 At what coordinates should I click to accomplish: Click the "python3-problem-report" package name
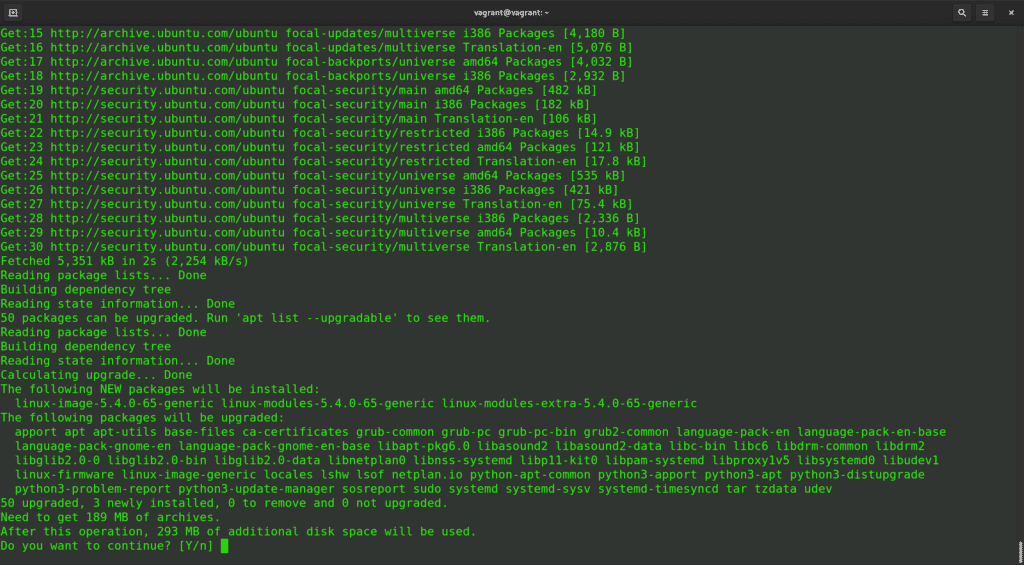tap(93, 489)
